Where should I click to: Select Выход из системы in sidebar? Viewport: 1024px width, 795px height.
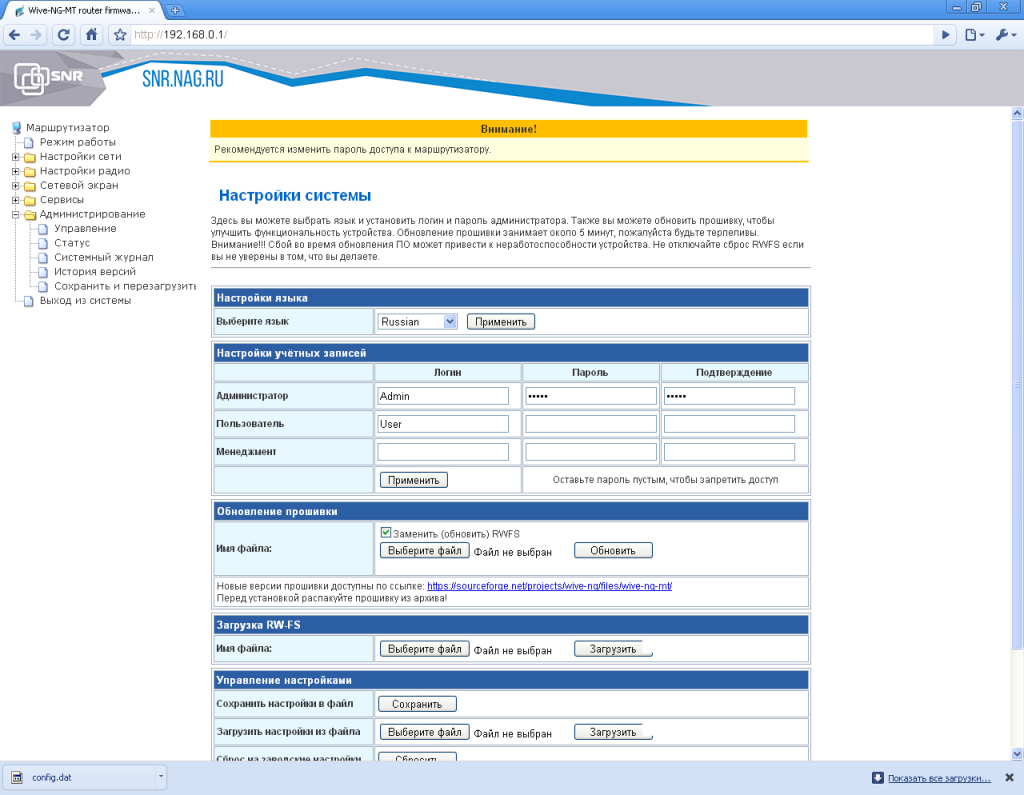pos(85,300)
